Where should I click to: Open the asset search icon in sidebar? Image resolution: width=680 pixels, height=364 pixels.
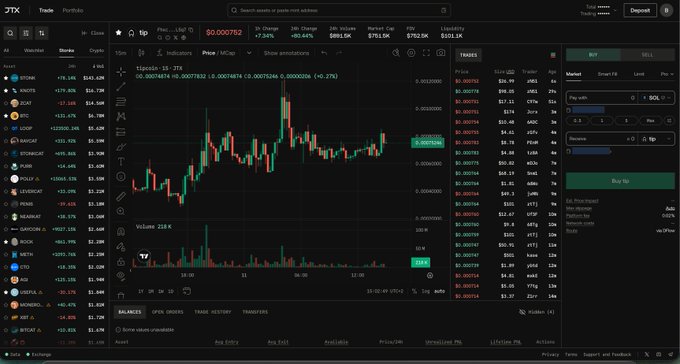pos(10,33)
